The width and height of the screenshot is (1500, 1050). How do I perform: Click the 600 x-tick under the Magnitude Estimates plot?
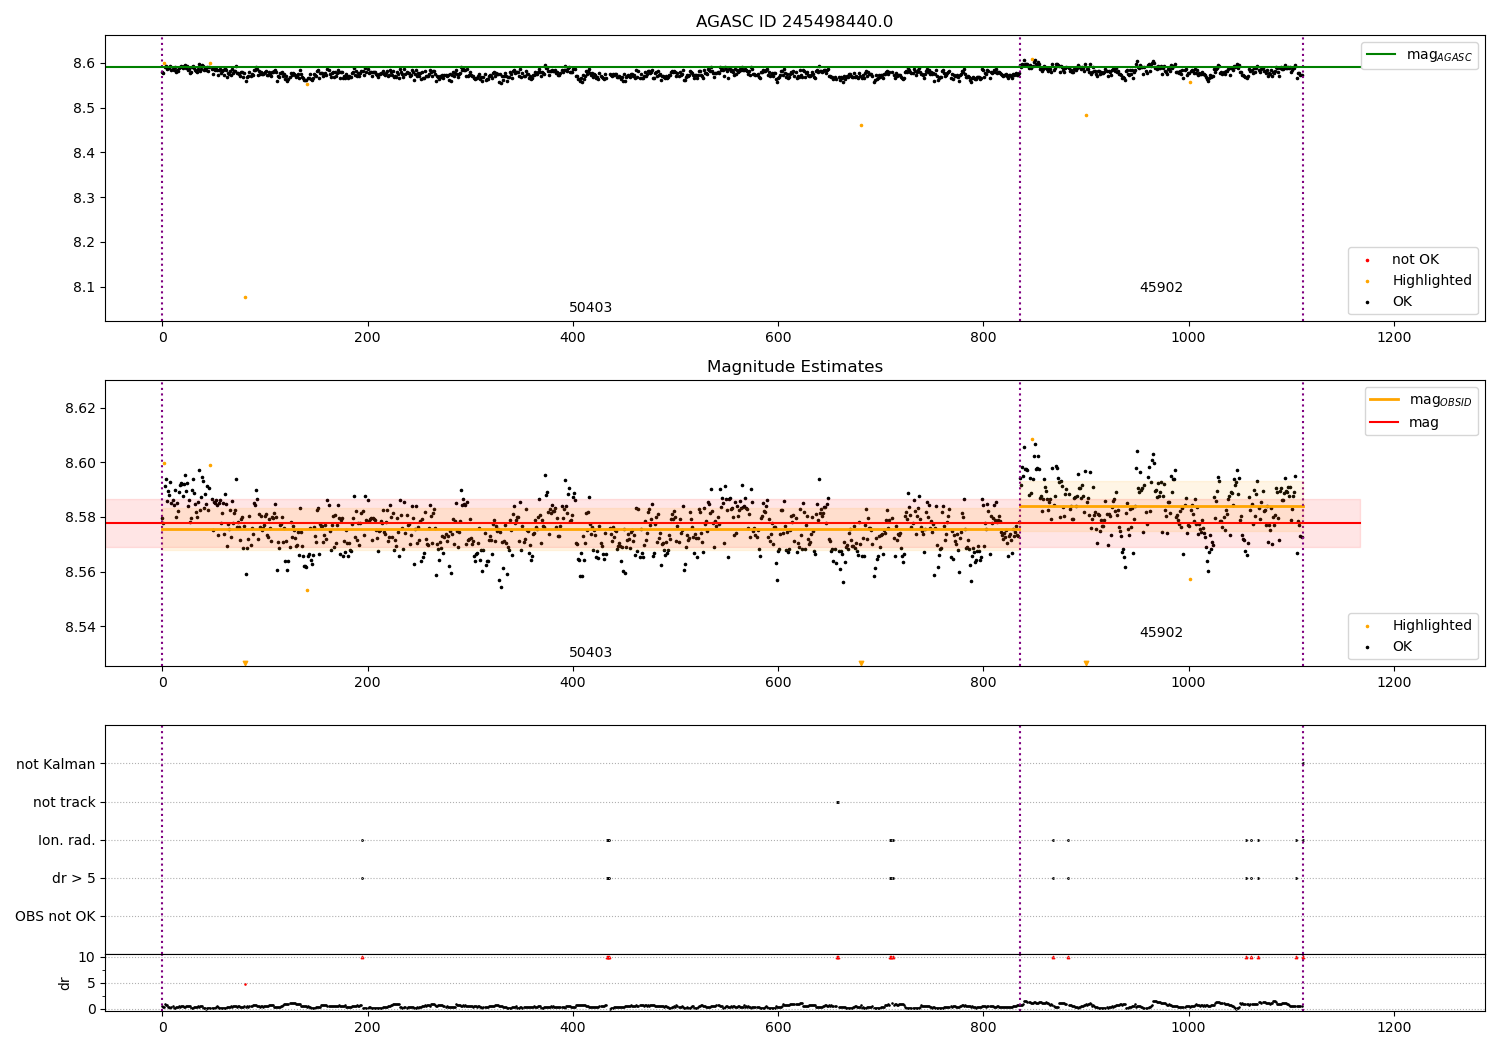778,683
